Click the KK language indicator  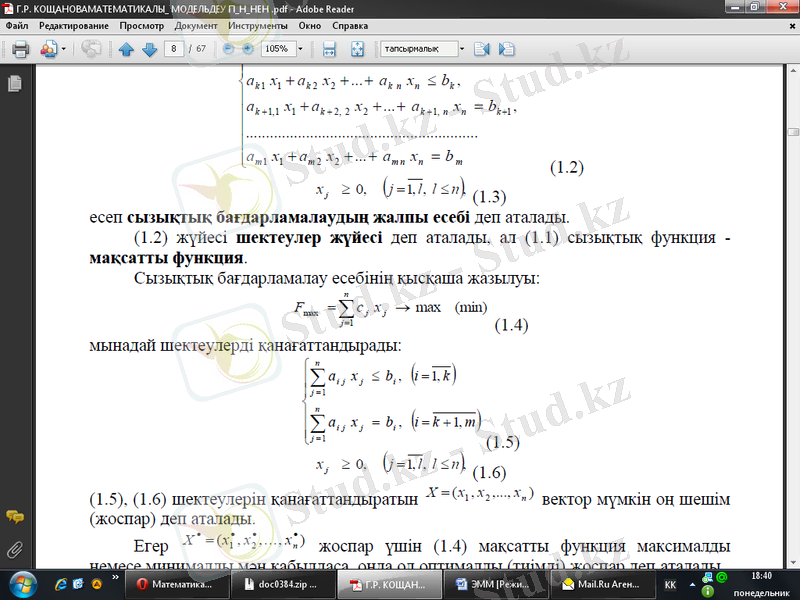point(670,585)
